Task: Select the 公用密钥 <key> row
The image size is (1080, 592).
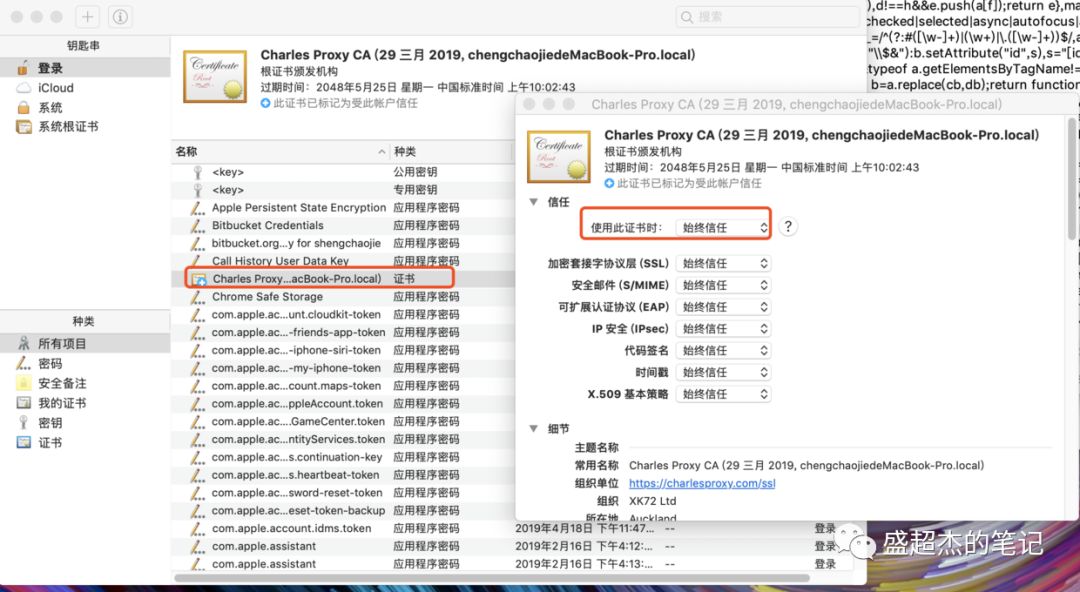Action: coord(343,172)
